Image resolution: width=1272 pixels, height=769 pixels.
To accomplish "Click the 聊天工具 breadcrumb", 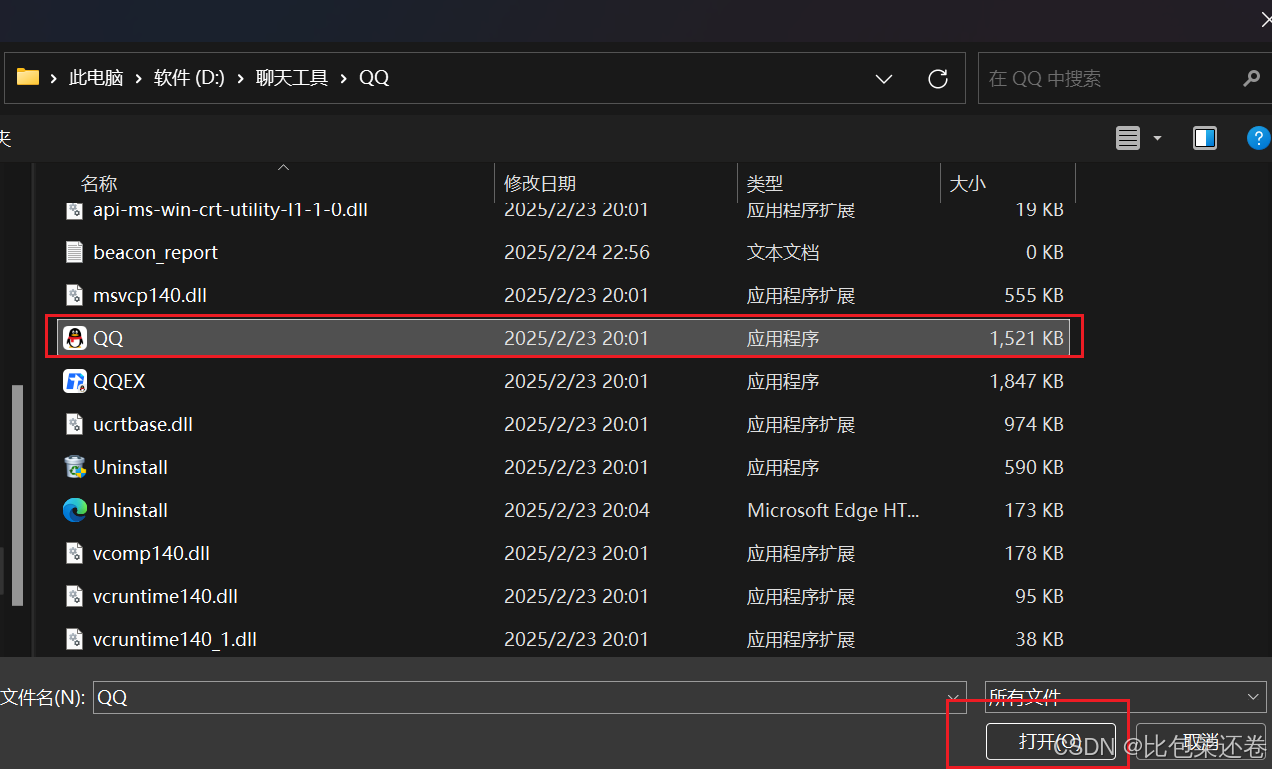I will (x=292, y=78).
